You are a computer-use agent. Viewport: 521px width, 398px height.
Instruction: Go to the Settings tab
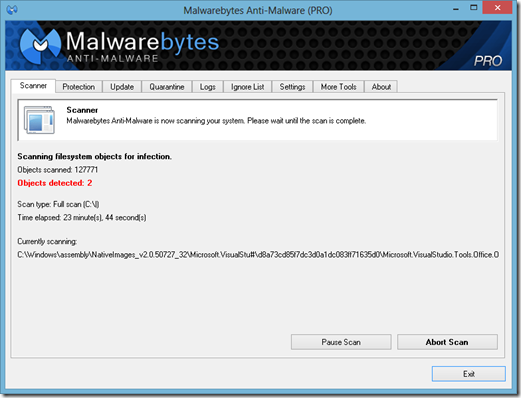click(x=292, y=87)
